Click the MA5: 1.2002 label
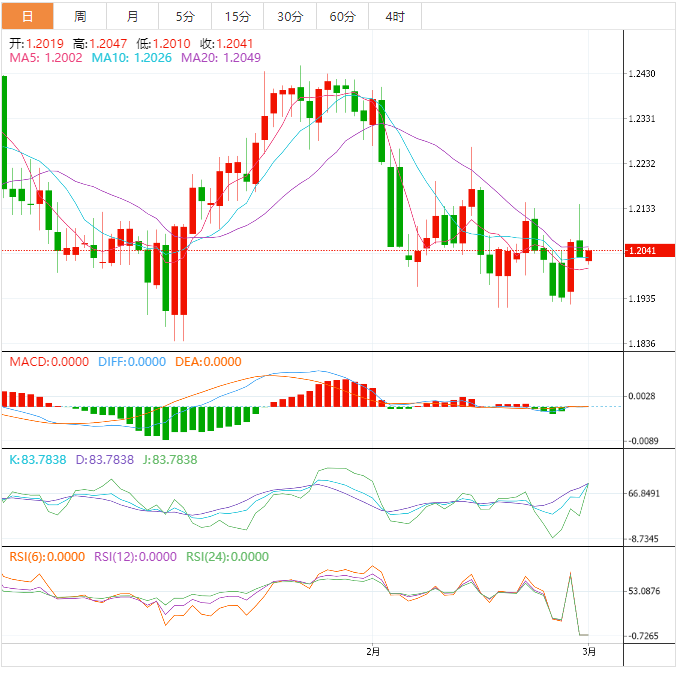Screen dimensions: 681x674 pyautogui.click(x=46, y=58)
